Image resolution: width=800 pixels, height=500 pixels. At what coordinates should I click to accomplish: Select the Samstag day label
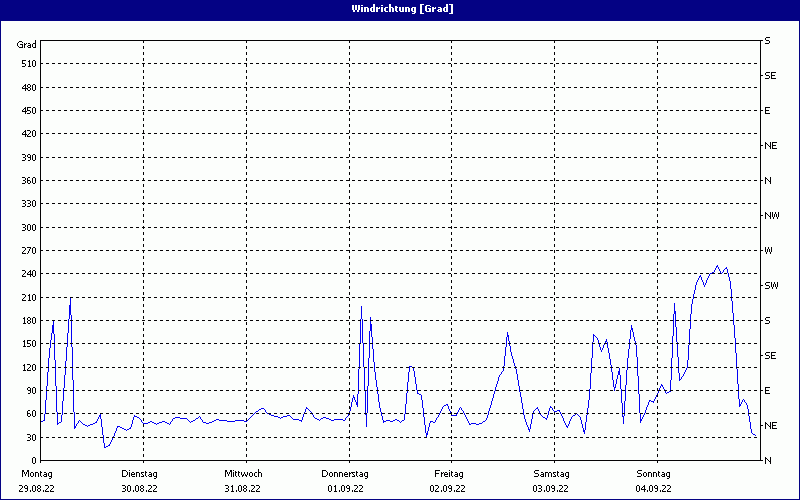551,474
